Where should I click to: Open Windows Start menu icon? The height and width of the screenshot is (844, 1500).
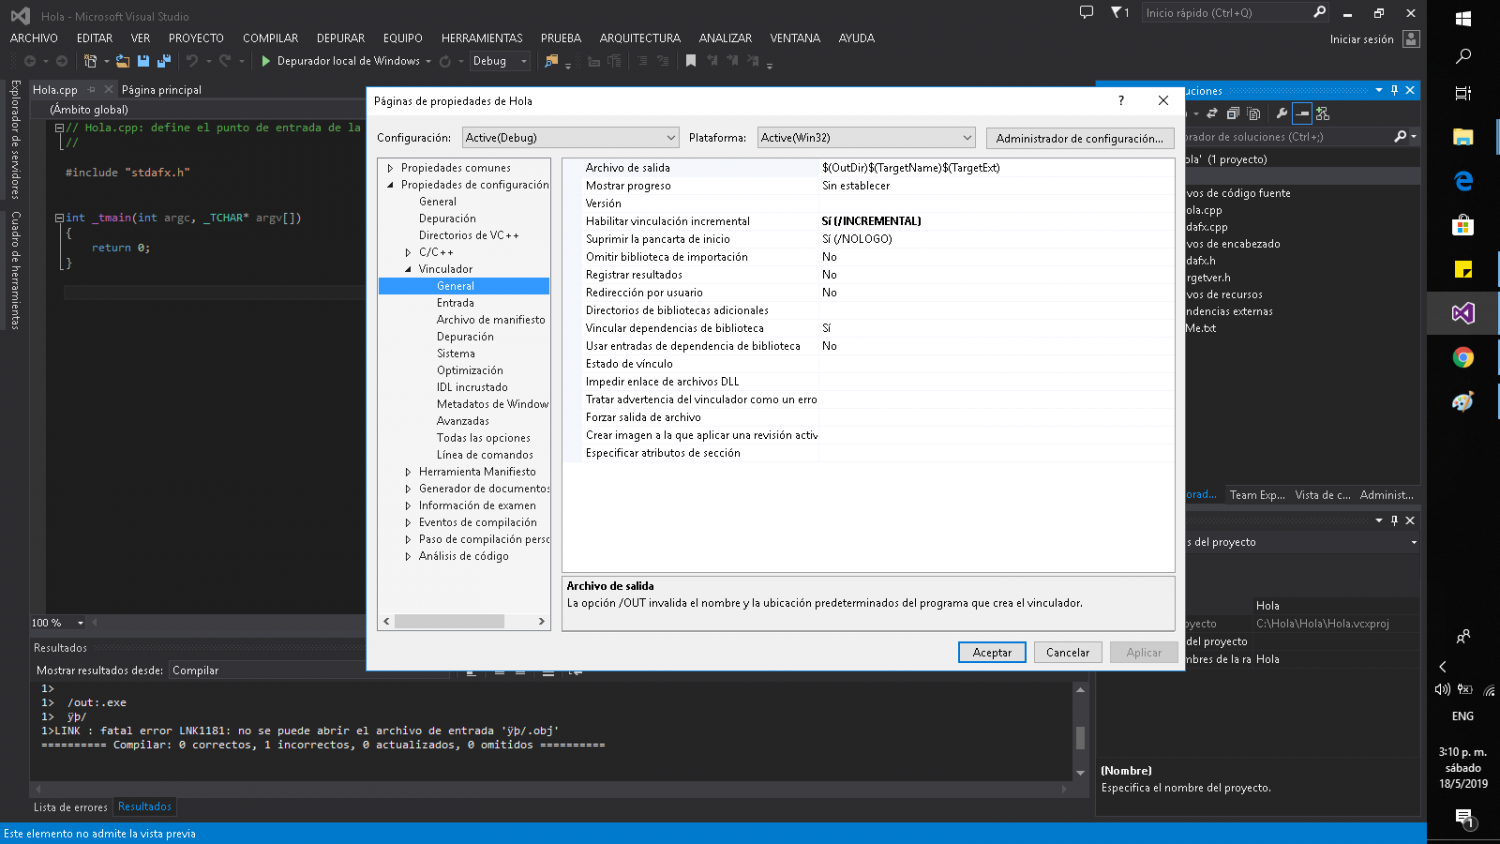click(x=1463, y=18)
